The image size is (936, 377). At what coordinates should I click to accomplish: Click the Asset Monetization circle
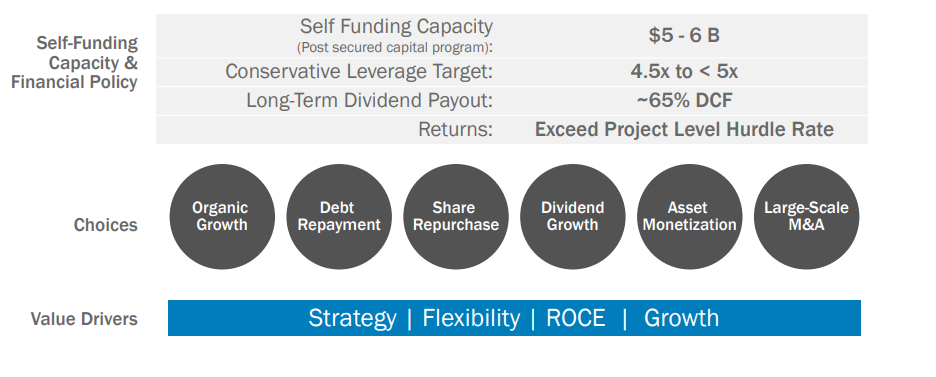click(689, 217)
